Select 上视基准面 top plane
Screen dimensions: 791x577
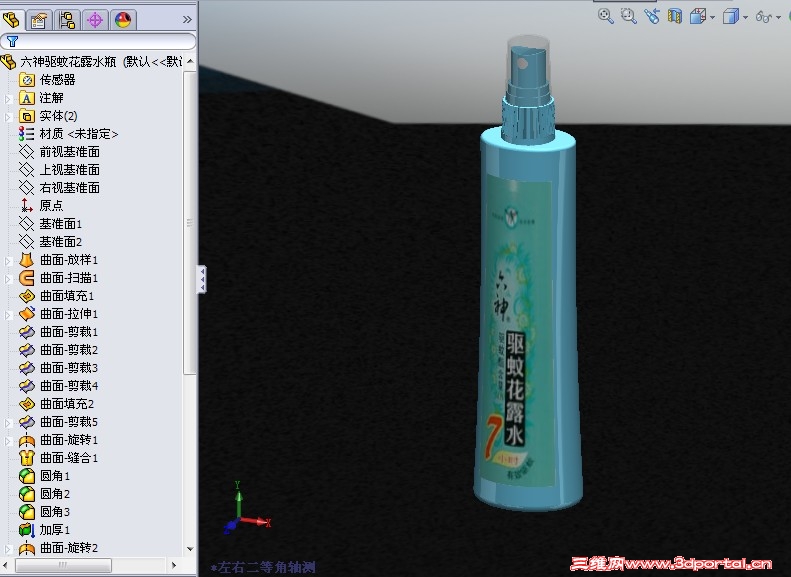pyautogui.click(x=69, y=170)
